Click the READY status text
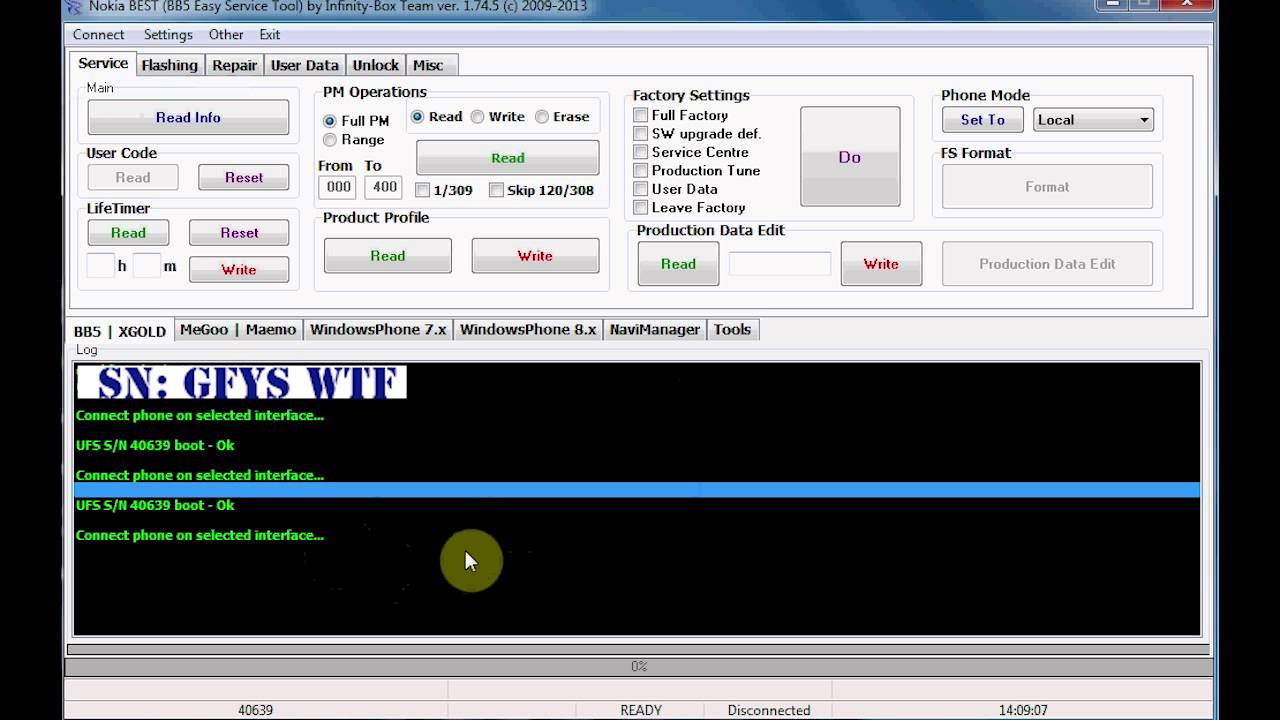The width and height of the screenshot is (1280, 720). pyautogui.click(x=641, y=710)
